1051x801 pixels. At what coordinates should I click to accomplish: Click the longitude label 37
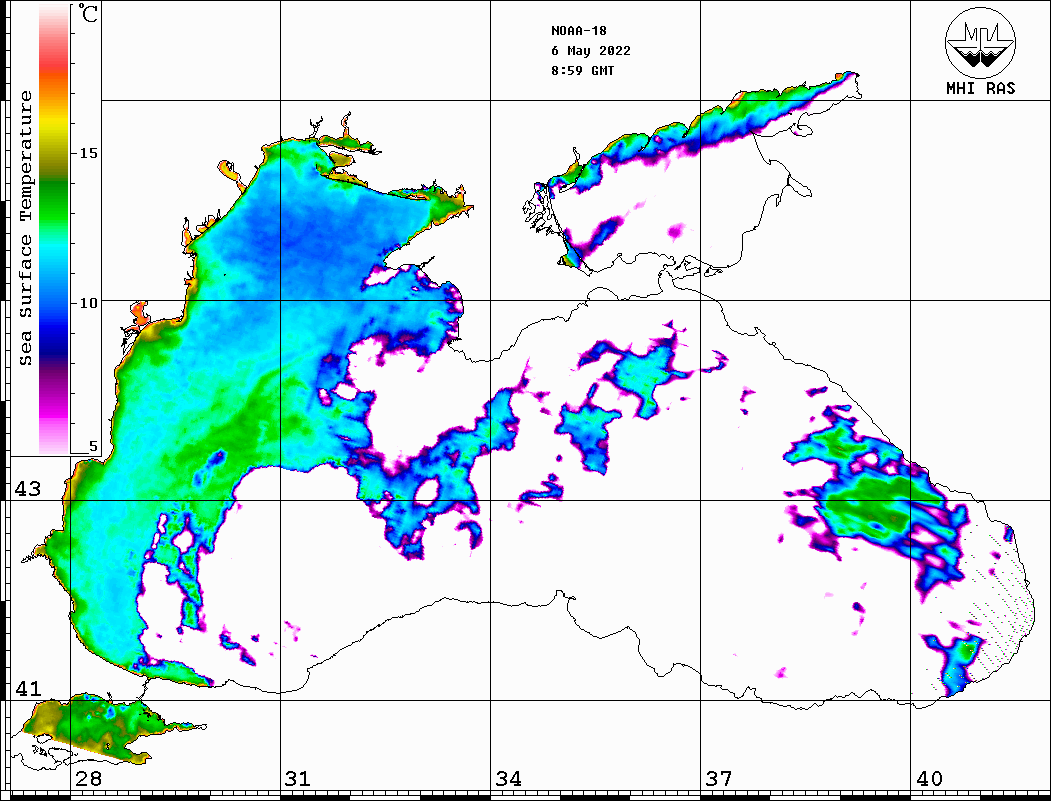[x=719, y=779]
